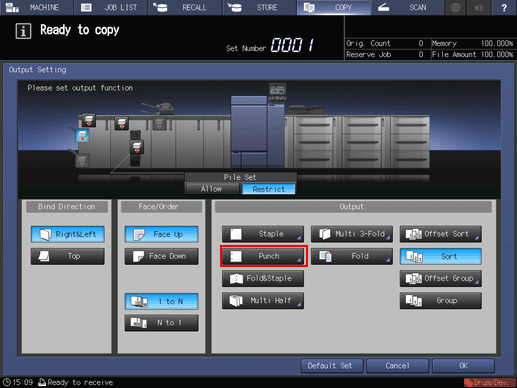The height and width of the screenshot is (388, 517).
Task: Open Multi Half fold options
Action: click(x=263, y=301)
